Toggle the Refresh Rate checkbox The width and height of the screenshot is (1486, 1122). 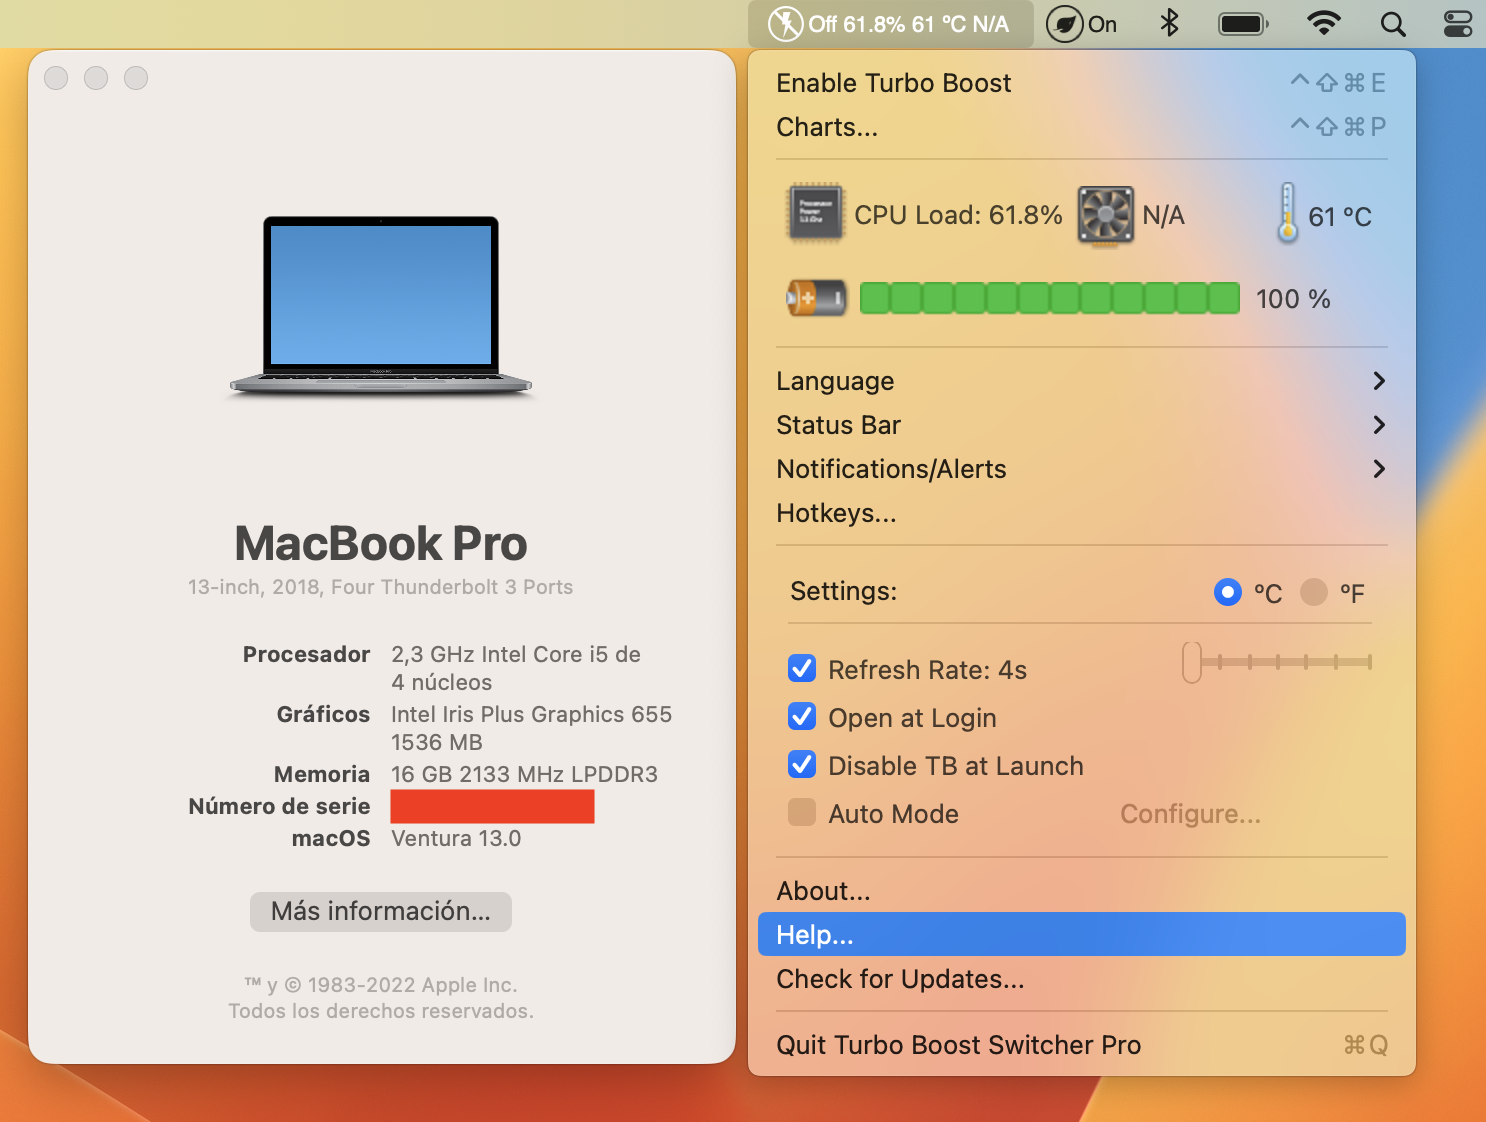click(802, 668)
